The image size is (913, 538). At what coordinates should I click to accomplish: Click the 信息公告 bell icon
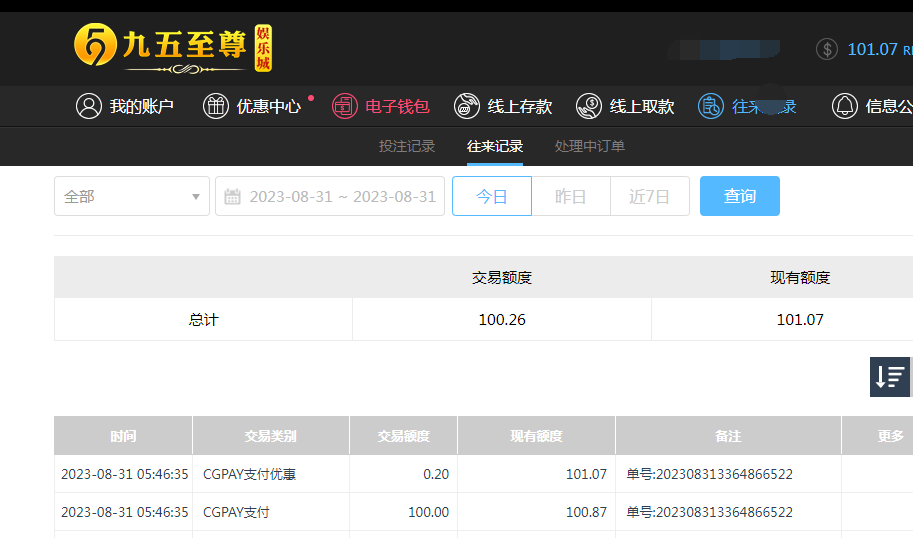(x=844, y=106)
